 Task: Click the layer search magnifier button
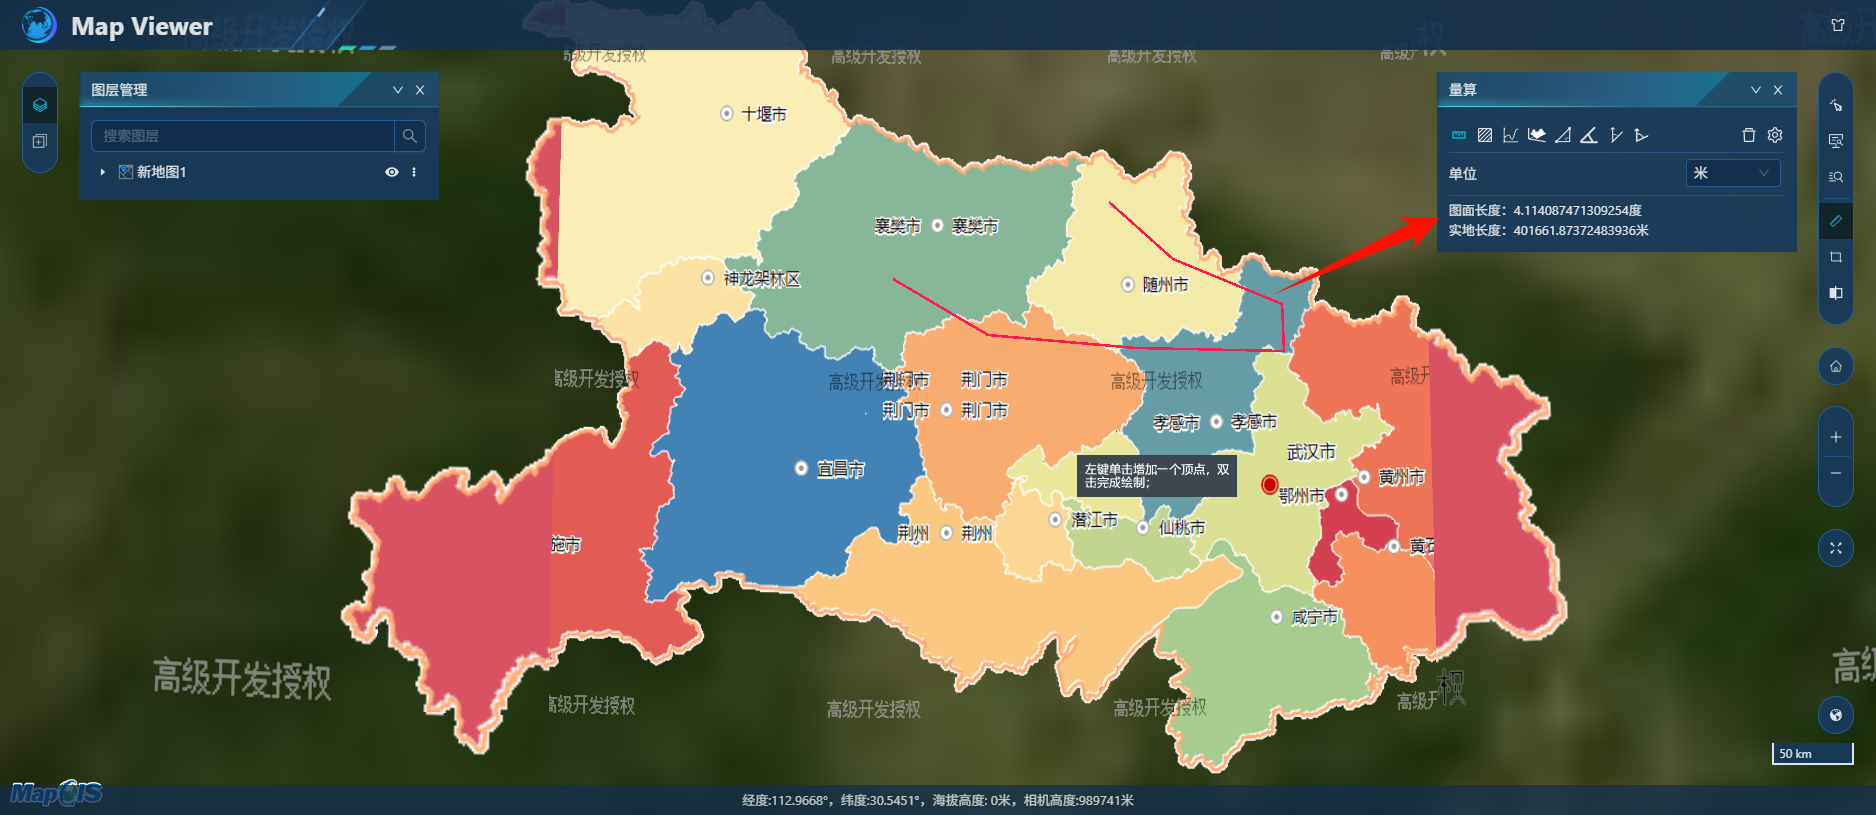pos(410,136)
